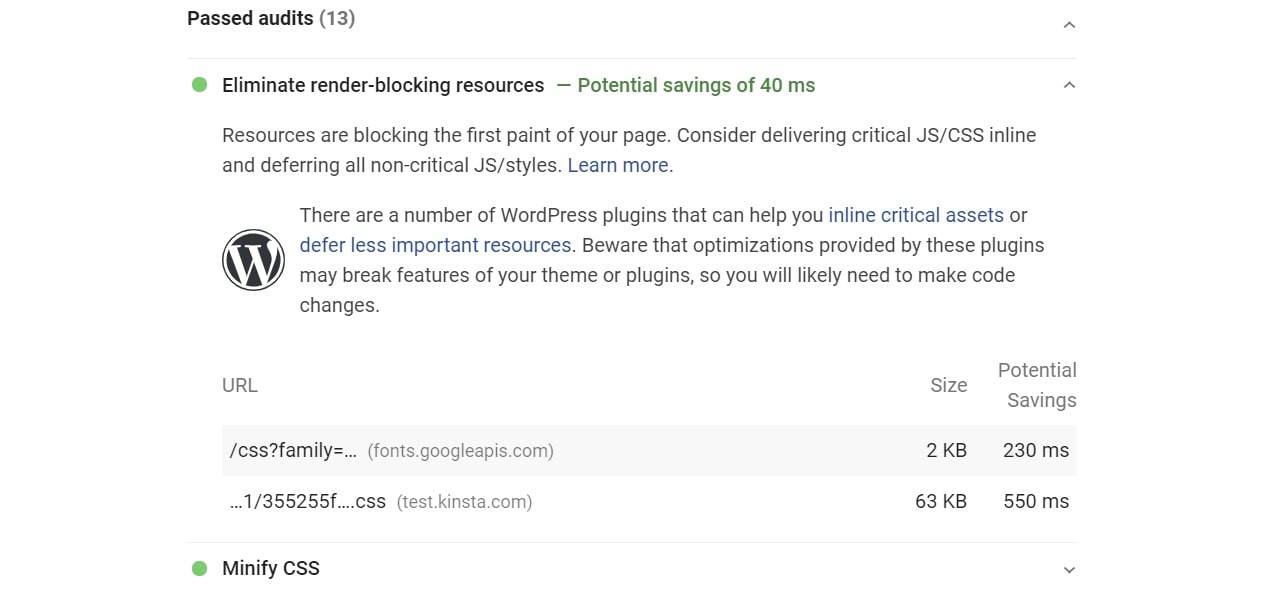Click the 63 KB size value
This screenshot has height=592, width=1269.
point(941,501)
